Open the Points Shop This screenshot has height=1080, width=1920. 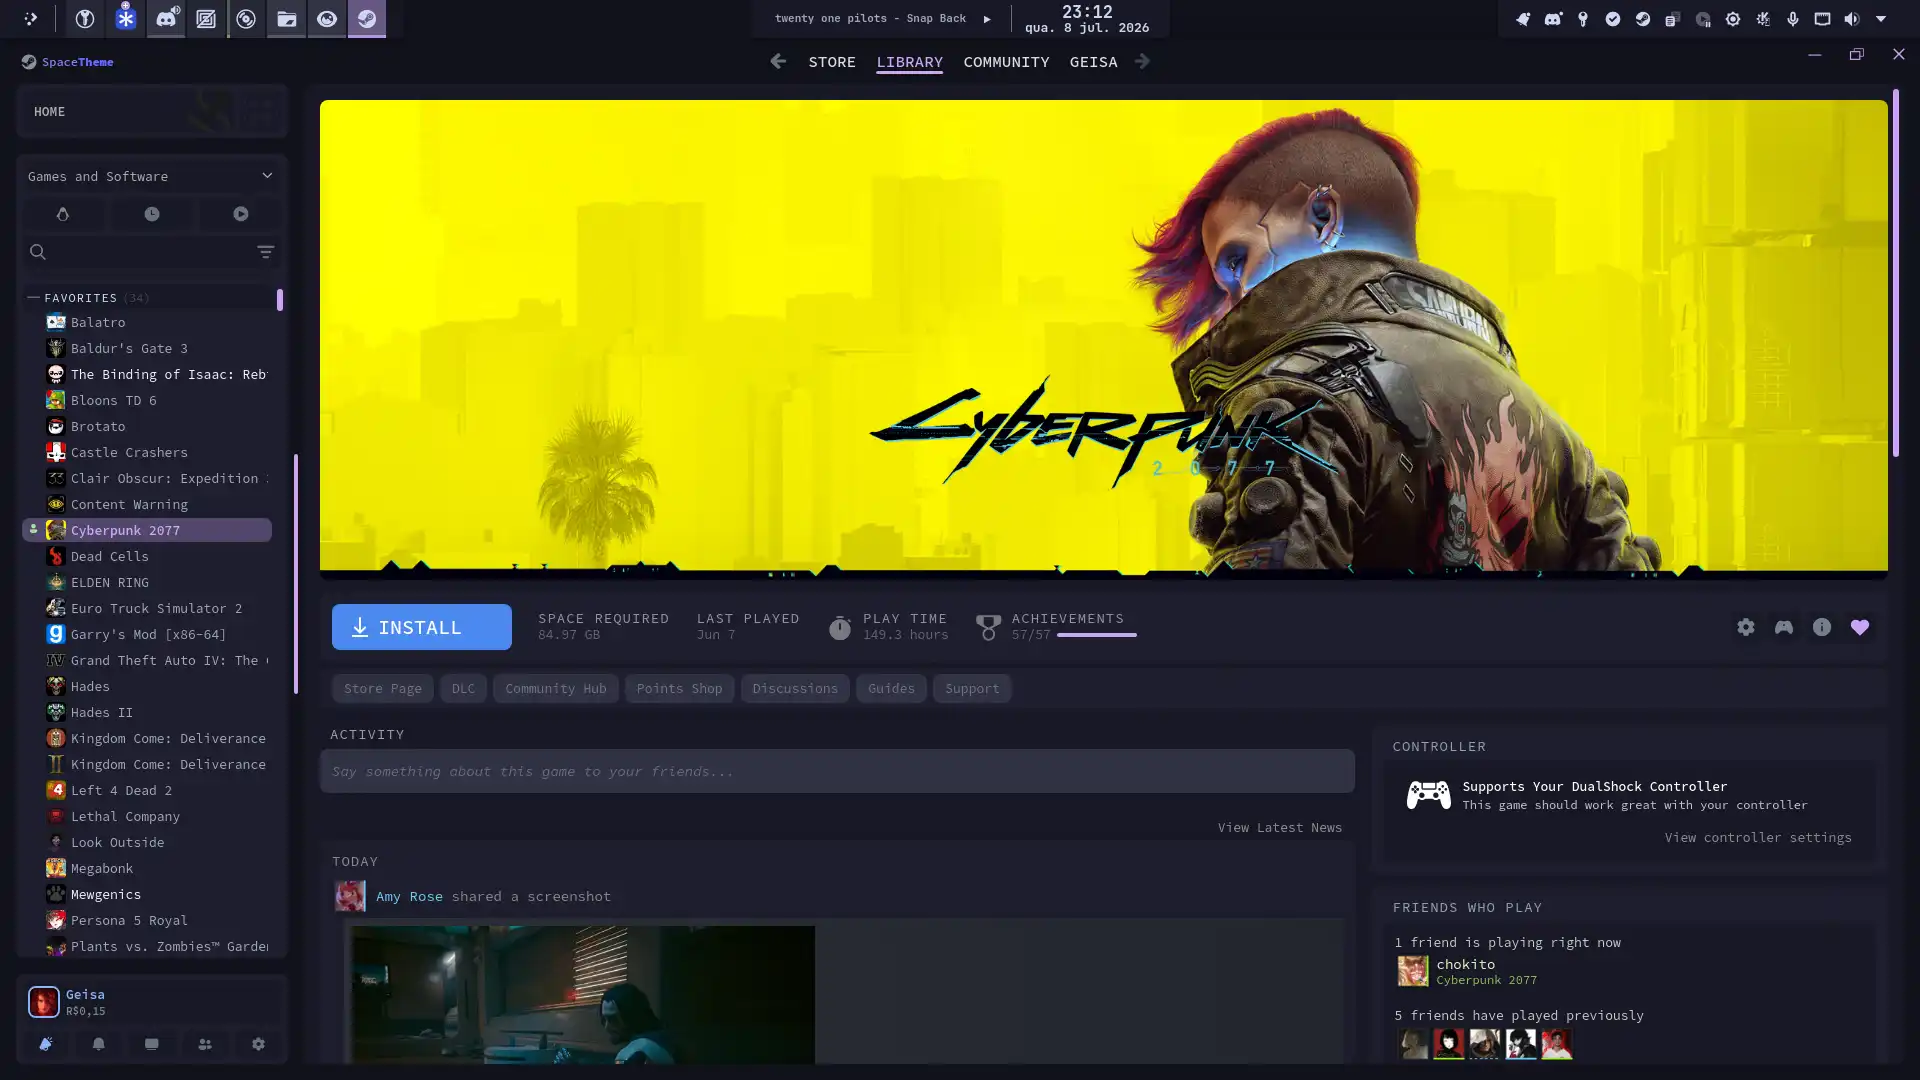[680, 688]
